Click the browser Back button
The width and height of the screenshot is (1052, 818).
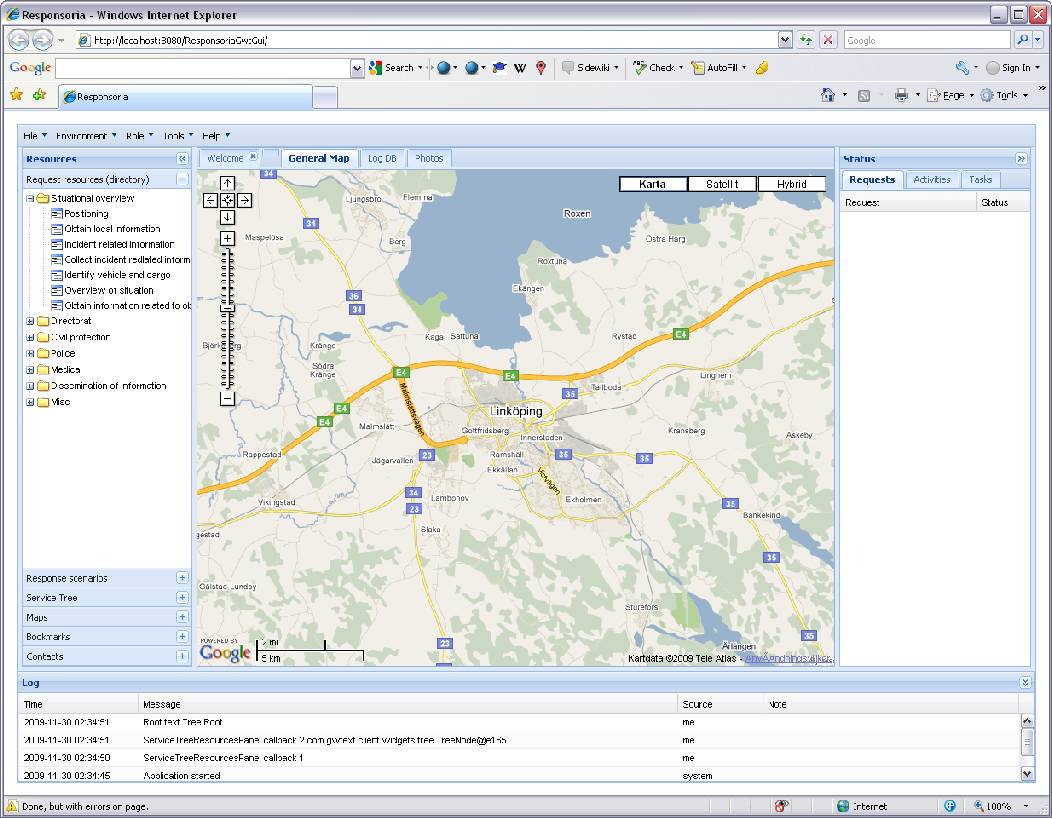[x=19, y=40]
